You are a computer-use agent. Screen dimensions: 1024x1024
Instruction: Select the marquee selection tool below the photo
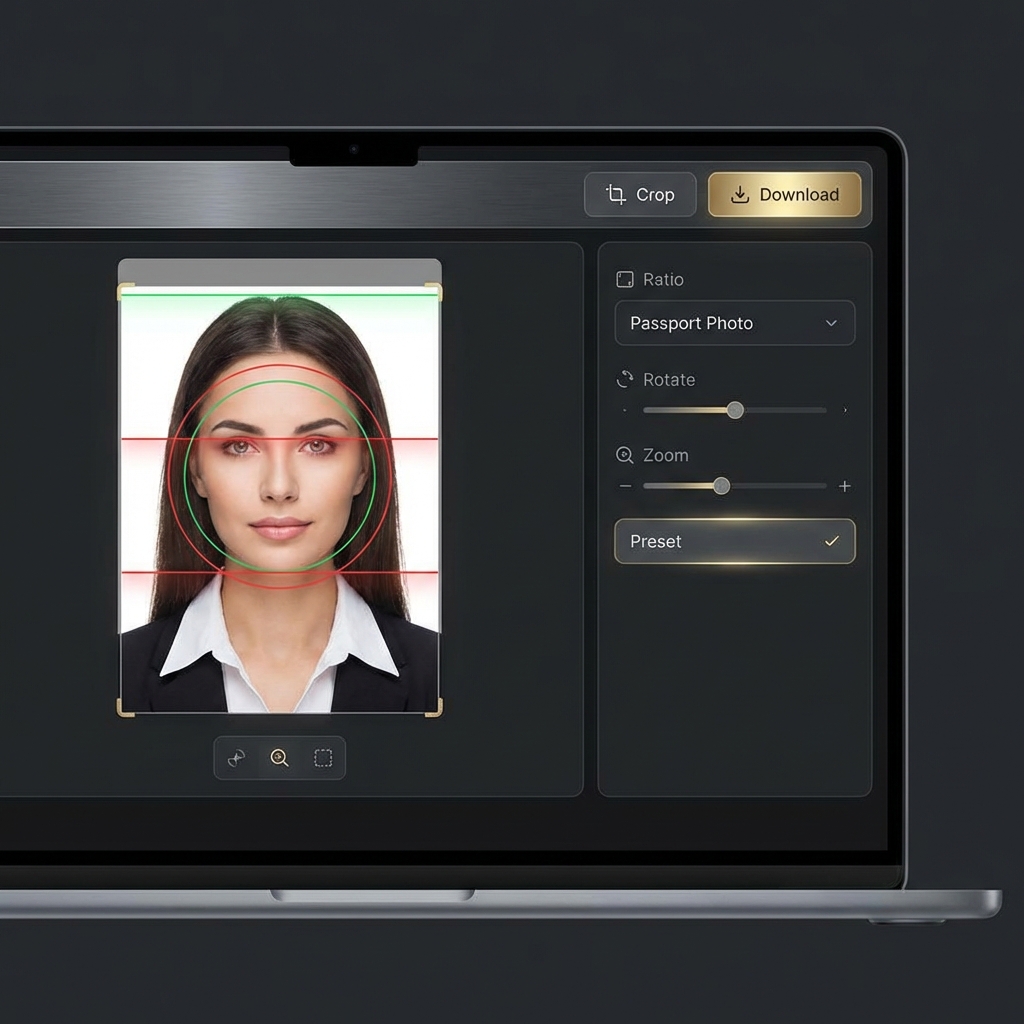[322, 758]
